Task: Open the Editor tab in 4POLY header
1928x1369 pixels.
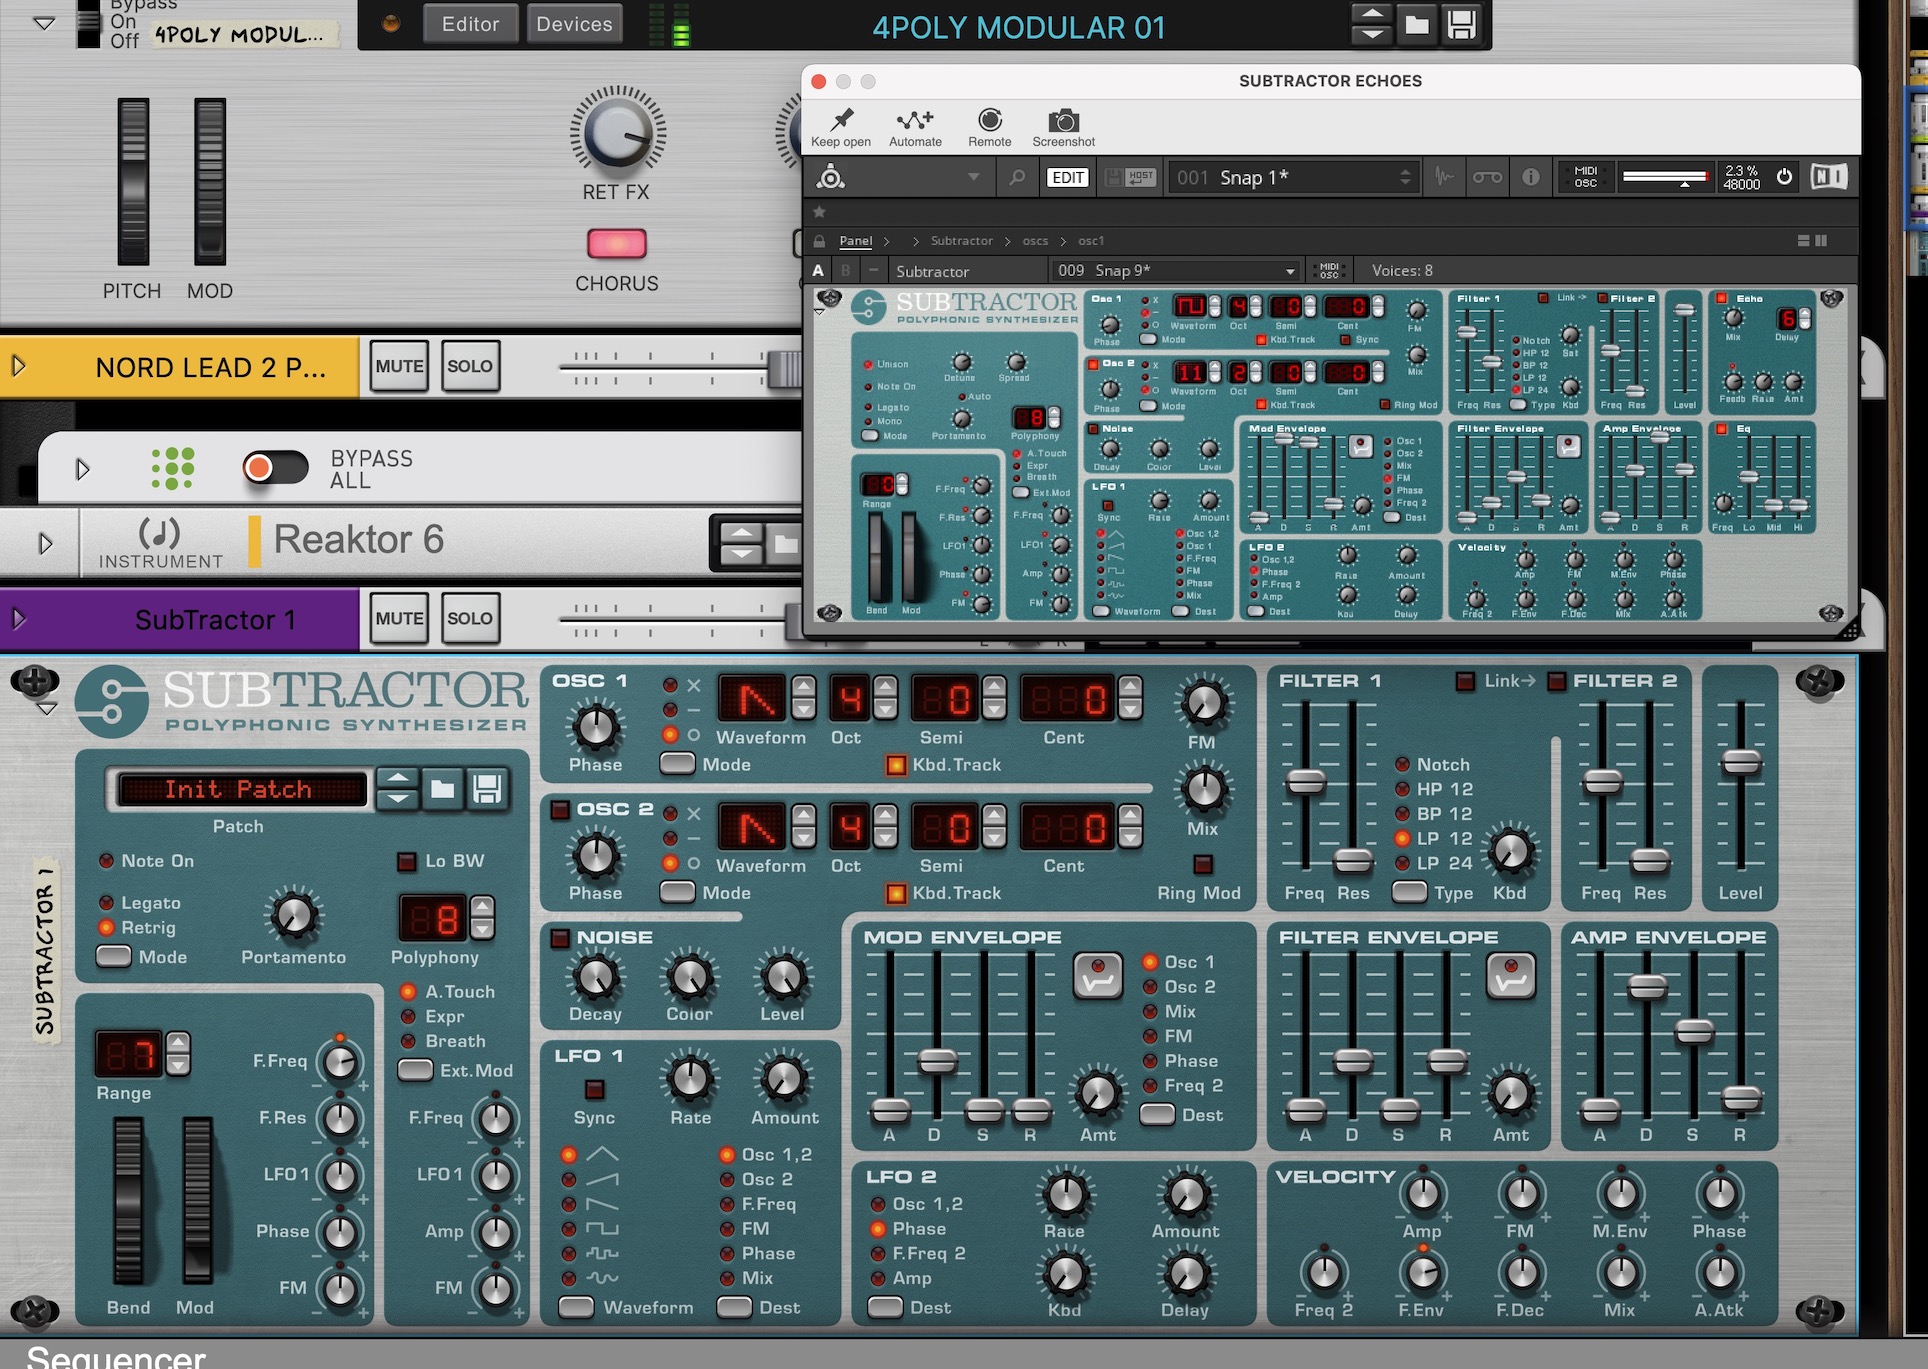Action: tap(470, 23)
